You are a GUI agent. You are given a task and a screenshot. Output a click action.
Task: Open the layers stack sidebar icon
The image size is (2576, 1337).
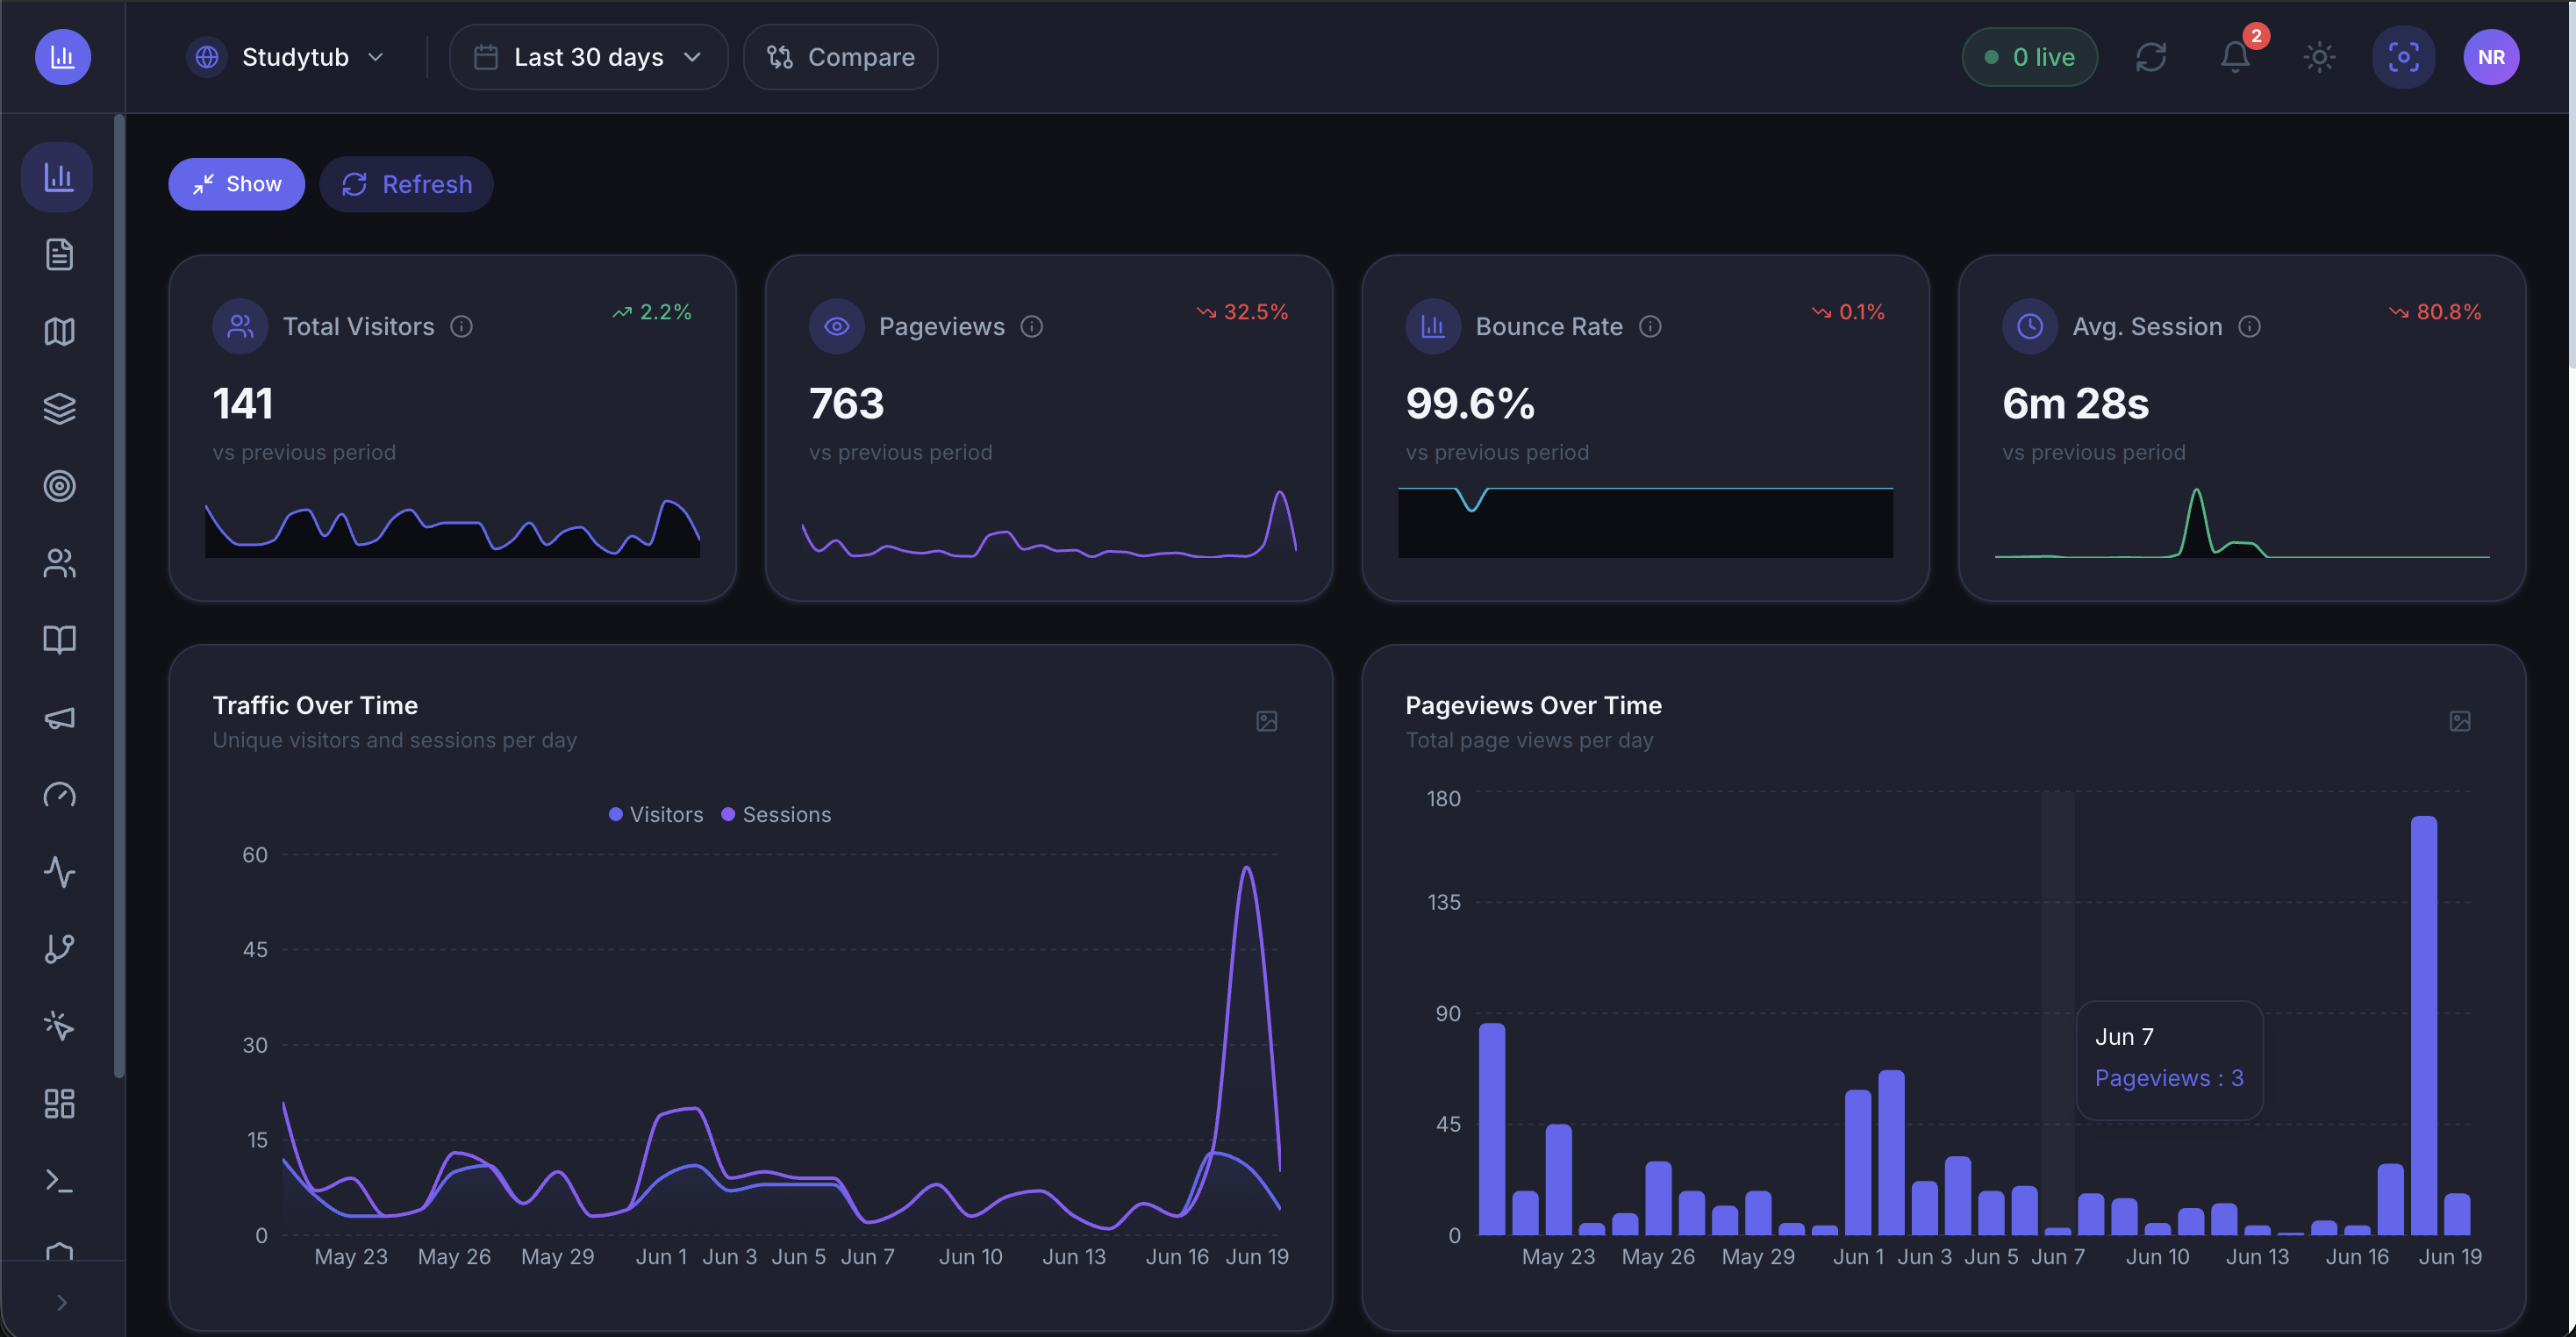(x=59, y=408)
